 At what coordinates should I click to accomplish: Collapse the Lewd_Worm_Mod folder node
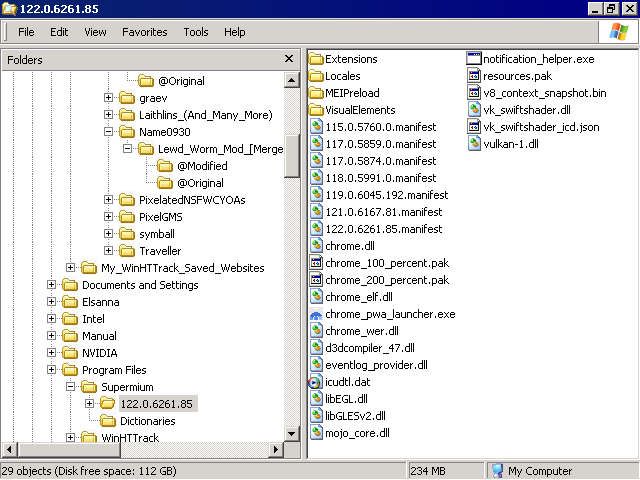pos(127,149)
